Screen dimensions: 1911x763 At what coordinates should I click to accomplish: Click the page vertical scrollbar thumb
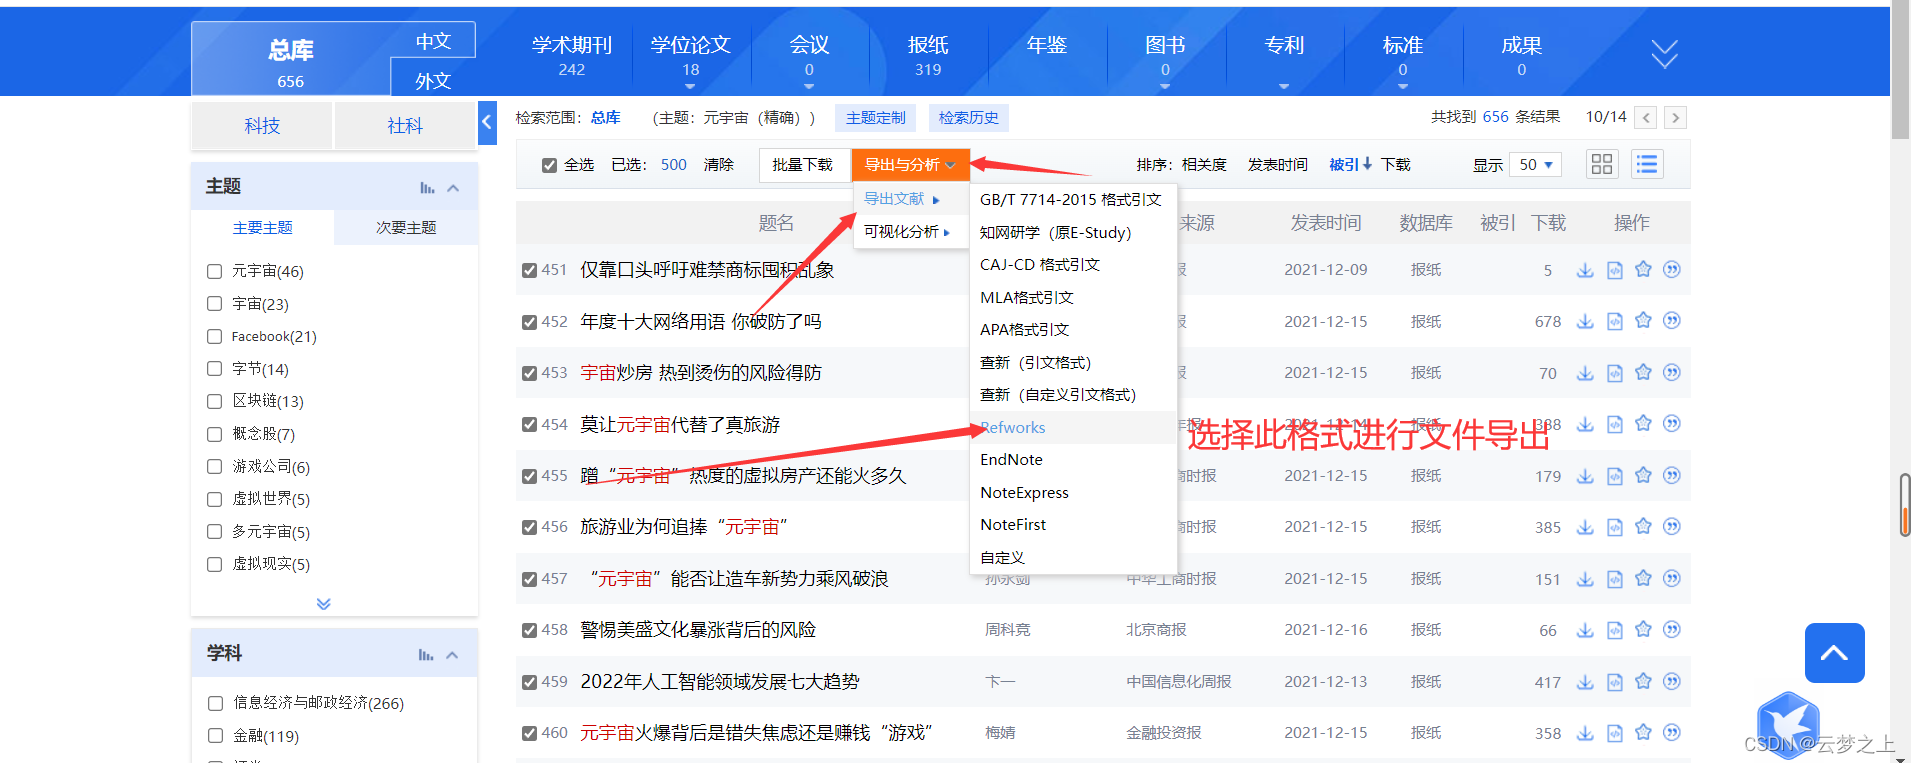point(1900,71)
